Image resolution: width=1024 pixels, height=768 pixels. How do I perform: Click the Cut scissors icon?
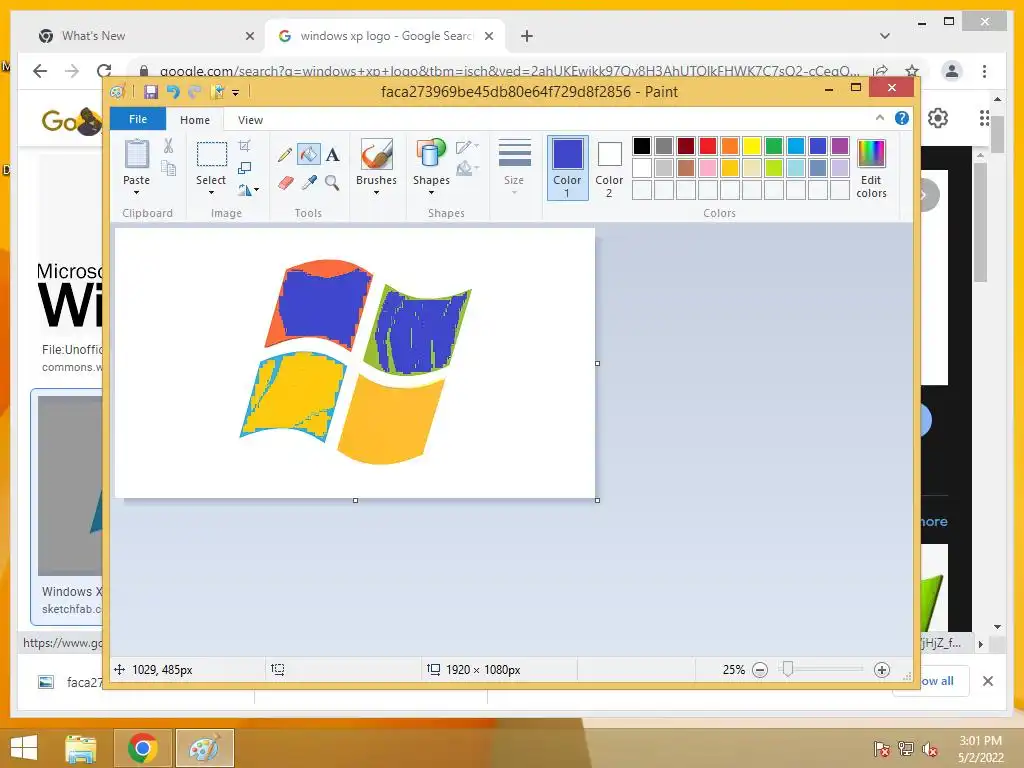pyautogui.click(x=168, y=146)
